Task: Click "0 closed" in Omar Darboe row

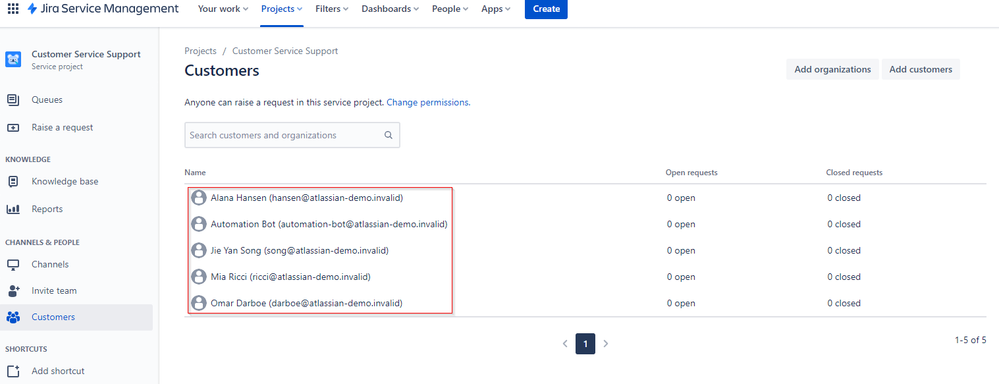Action: (844, 303)
